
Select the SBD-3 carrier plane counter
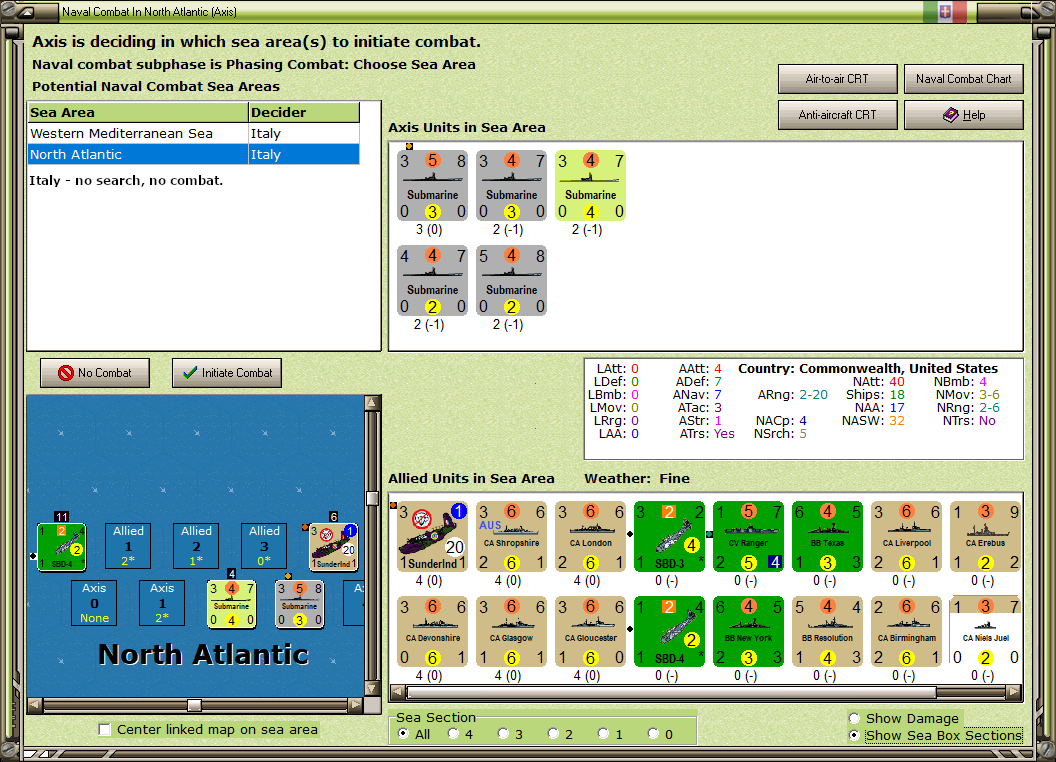669,536
